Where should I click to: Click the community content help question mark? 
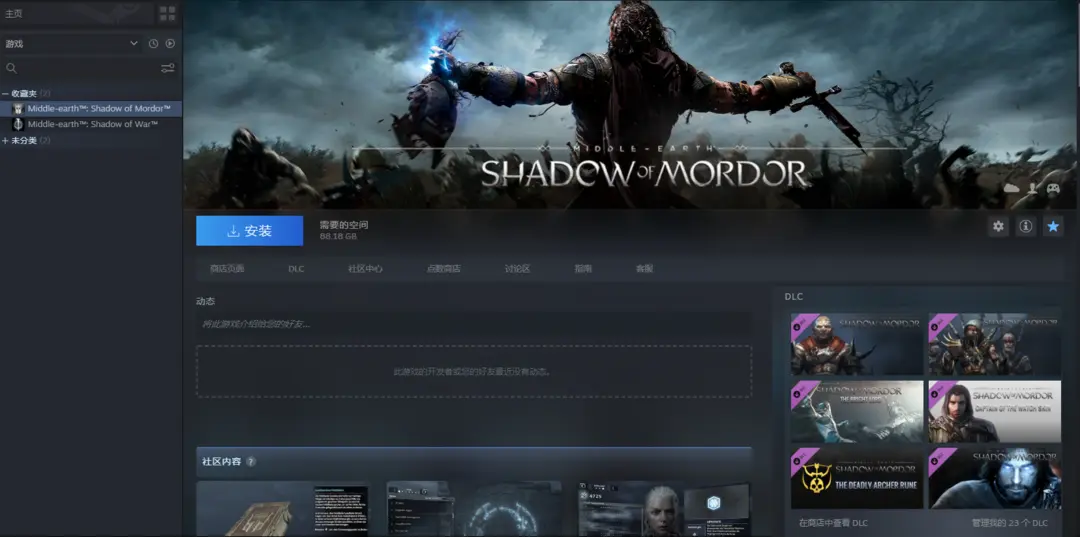click(251, 461)
